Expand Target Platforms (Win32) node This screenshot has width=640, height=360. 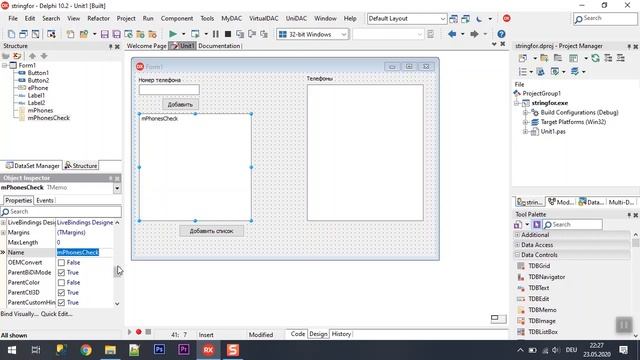tap(526, 122)
